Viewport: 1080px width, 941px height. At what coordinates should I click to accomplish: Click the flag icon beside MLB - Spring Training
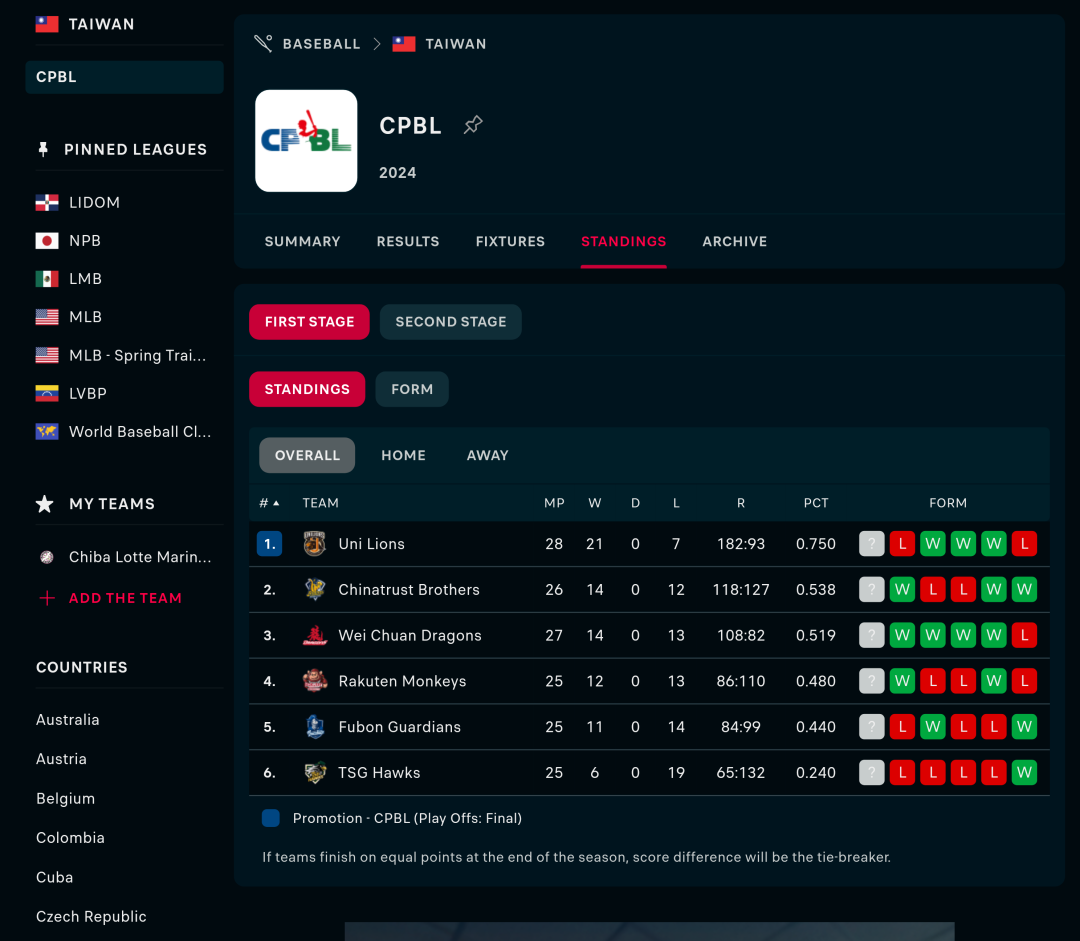47,355
